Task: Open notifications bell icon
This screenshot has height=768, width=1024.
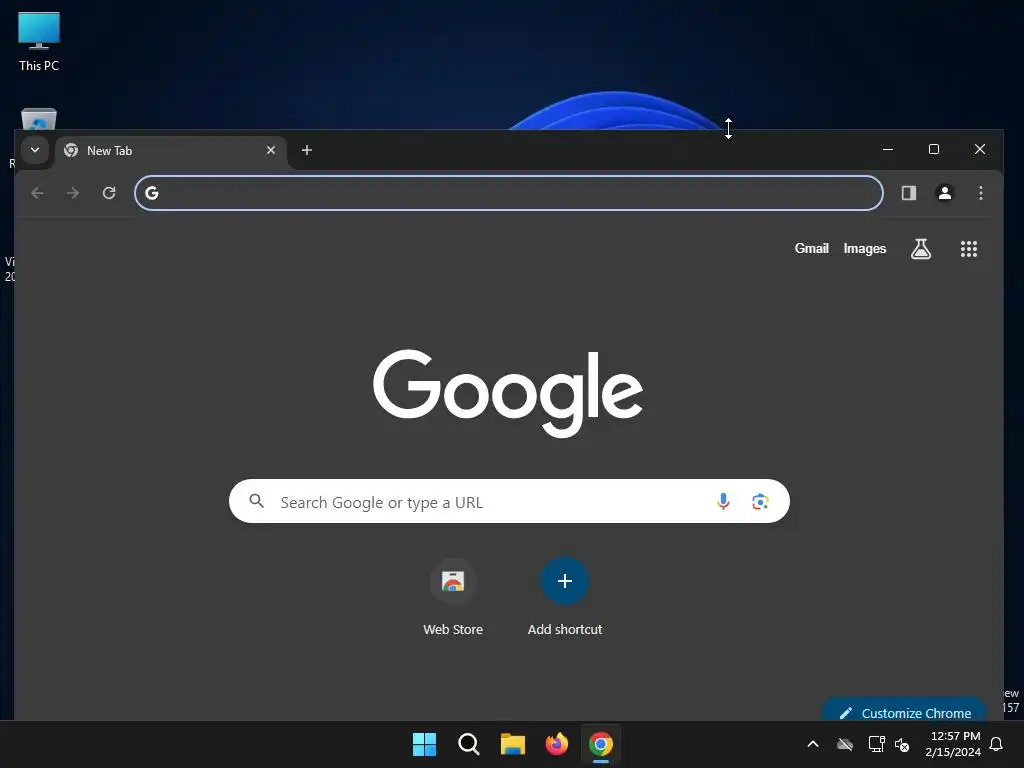Action: coord(997,744)
